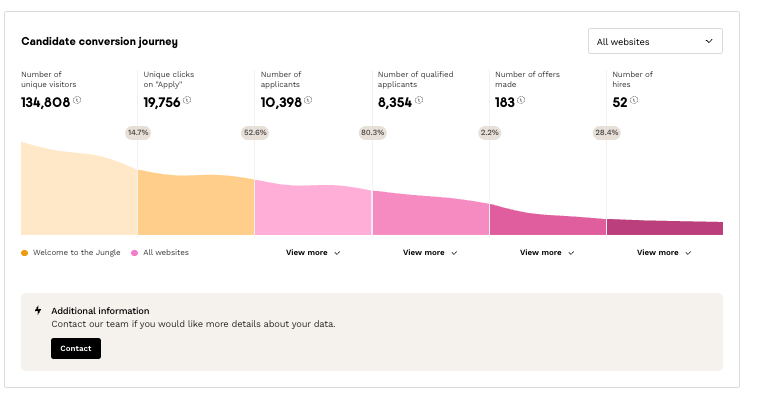Click the lightning bolt Additional information icon

[x=38, y=310]
